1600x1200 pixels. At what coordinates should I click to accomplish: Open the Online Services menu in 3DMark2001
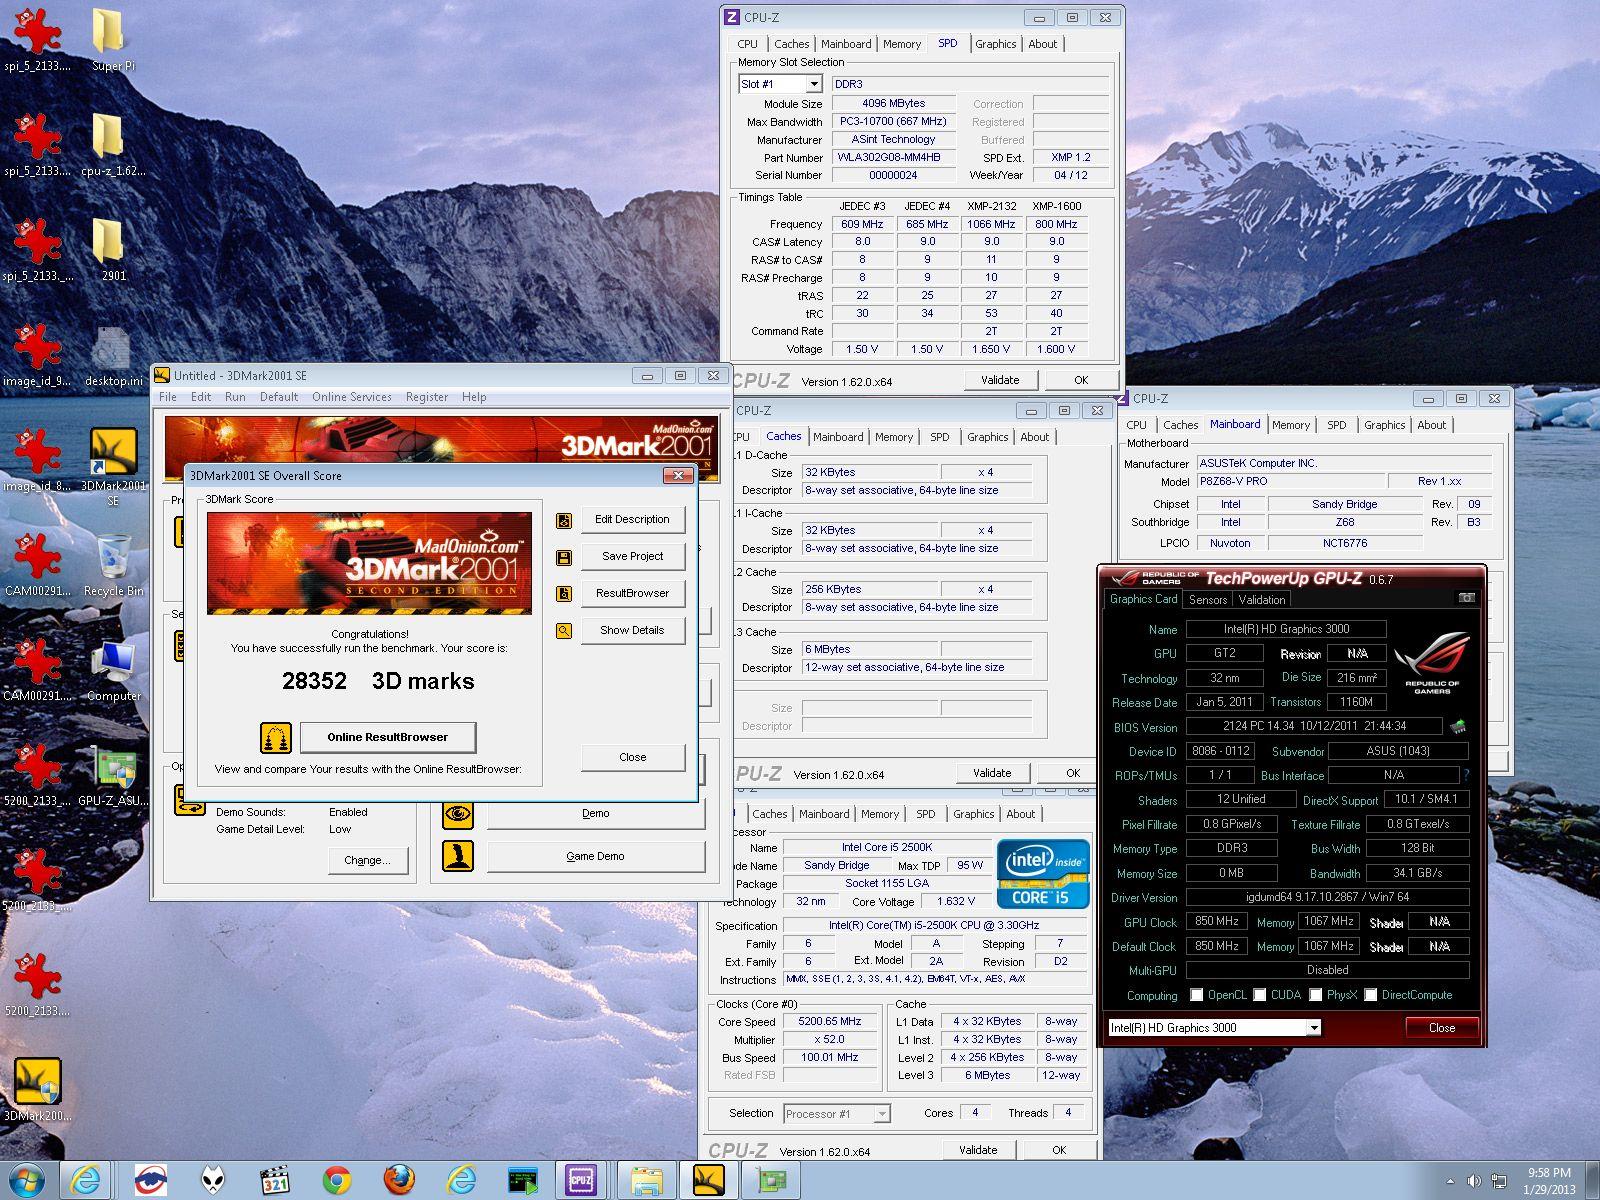pos(352,397)
